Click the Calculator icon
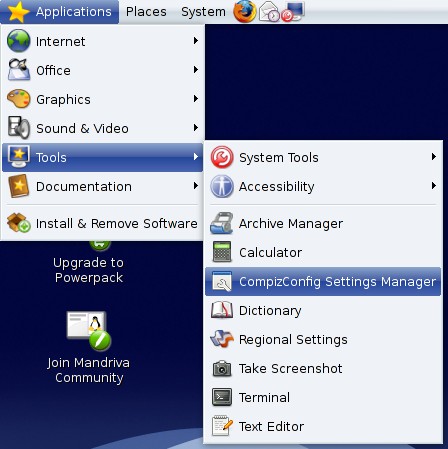The width and height of the screenshot is (448, 449). 222,252
